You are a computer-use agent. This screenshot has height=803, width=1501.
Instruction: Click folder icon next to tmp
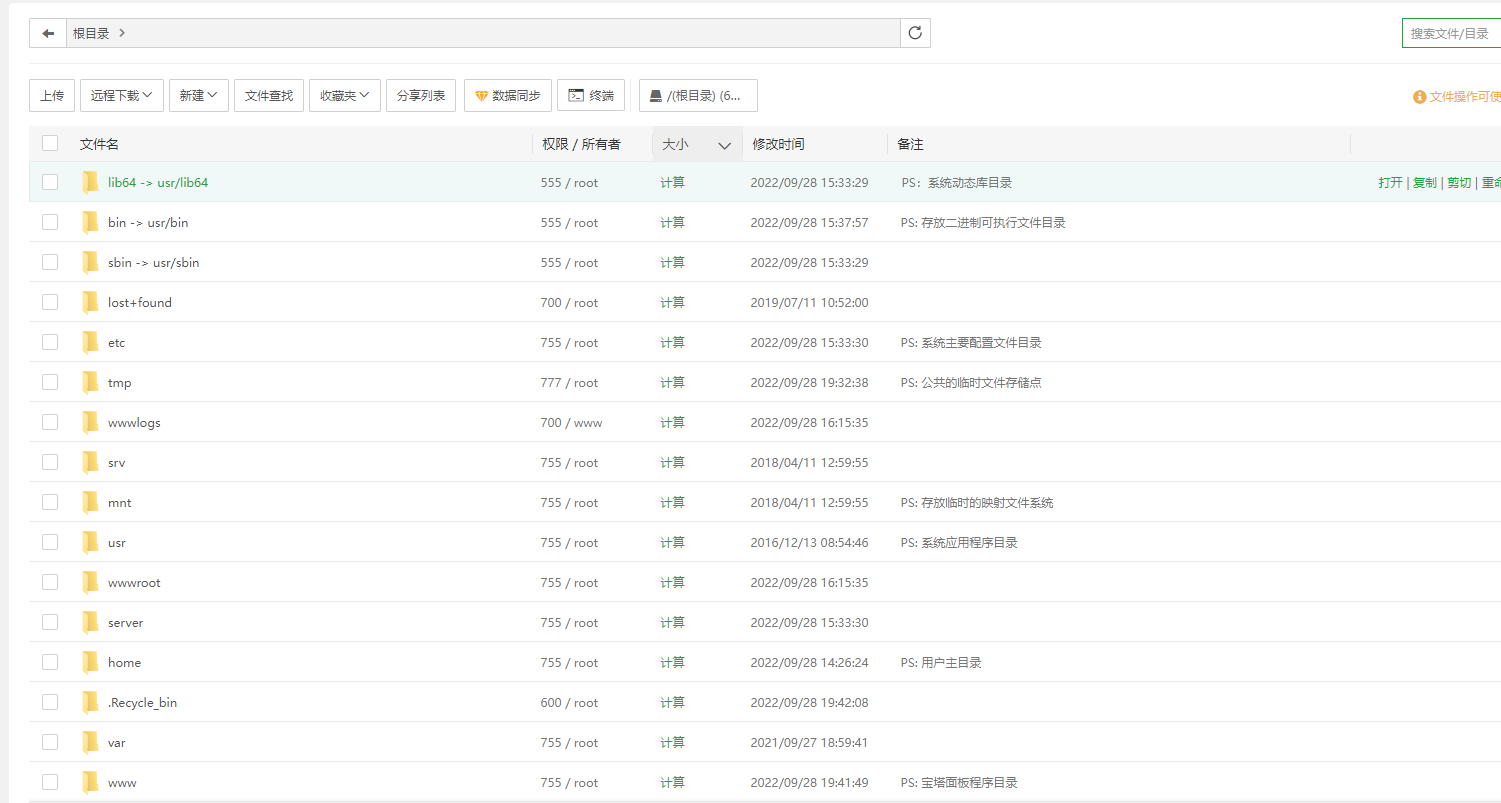coord(91,382)
